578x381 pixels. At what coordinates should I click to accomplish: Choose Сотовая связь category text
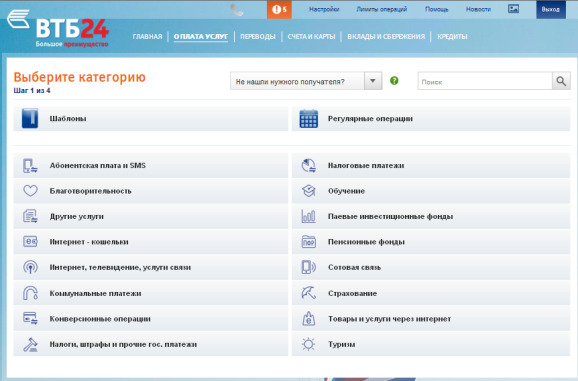point(354,267)
